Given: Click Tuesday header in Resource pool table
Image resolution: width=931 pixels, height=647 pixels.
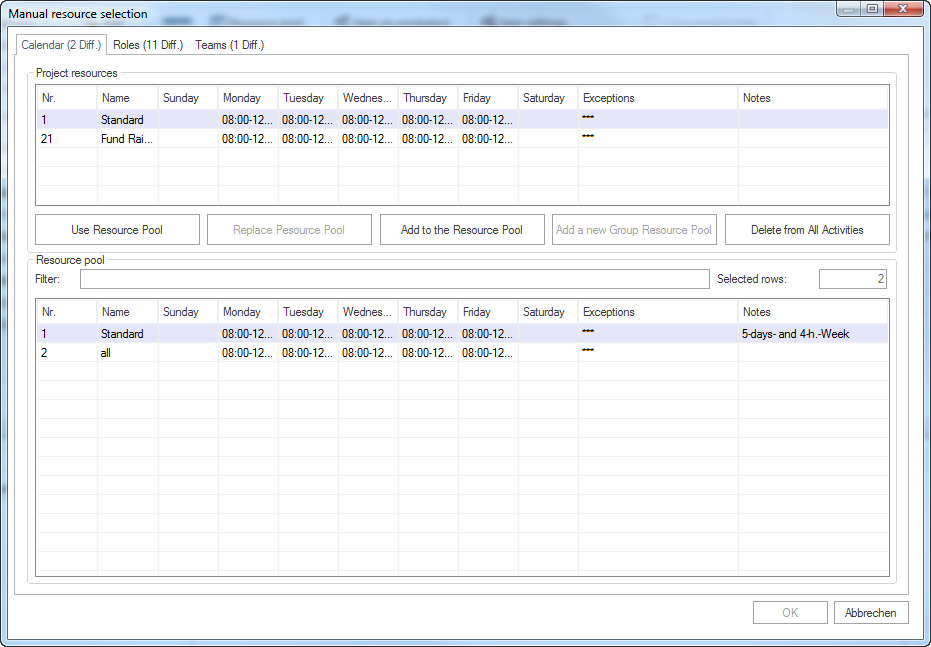Looking at the screenshot, I should click(308, 312).
